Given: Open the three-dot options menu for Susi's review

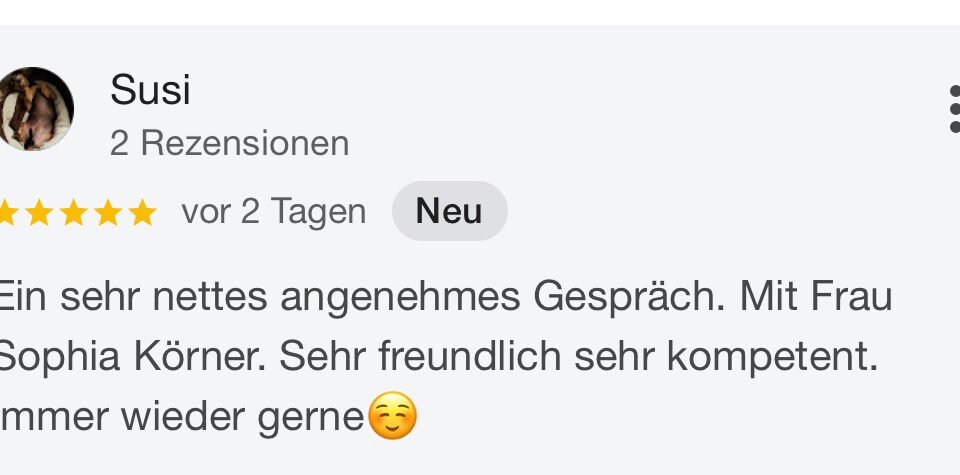Looking at the screenshot, I should click(x=954, y=109).
